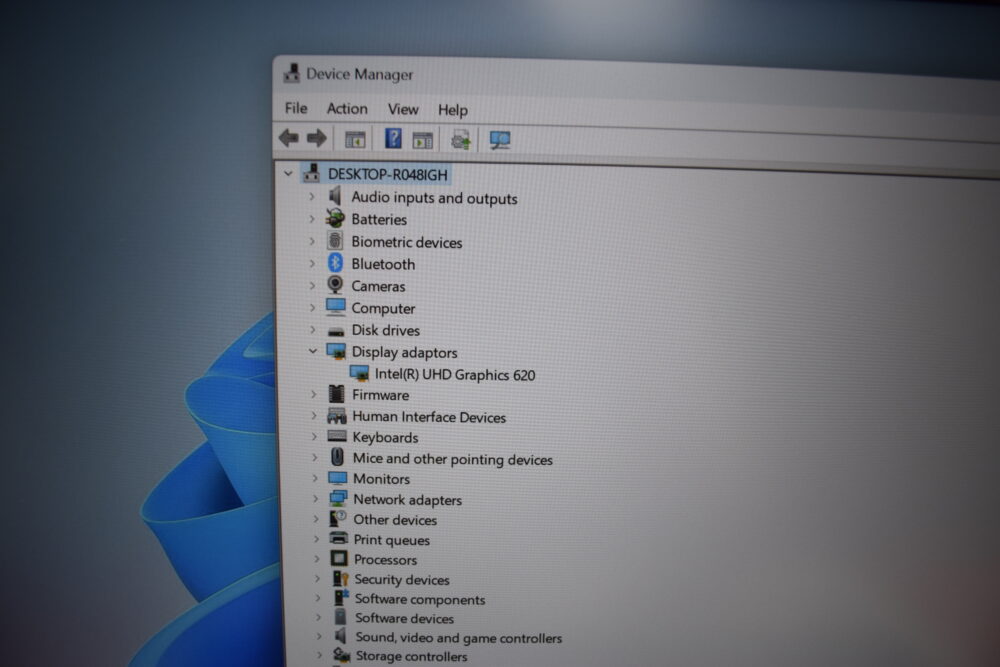Click the Firmware chip icon
This screenshot has width=1000, height=667.
pyautogui.click(x=336, y=394)
